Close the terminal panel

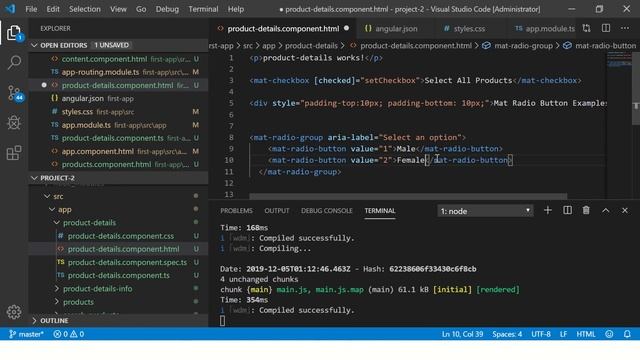pyautogui.click(x=625, y=210)
